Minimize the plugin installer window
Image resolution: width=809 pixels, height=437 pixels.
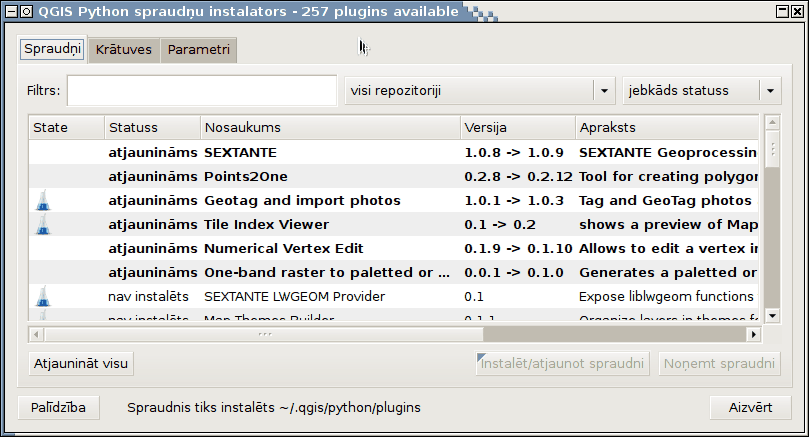(782, 11)
